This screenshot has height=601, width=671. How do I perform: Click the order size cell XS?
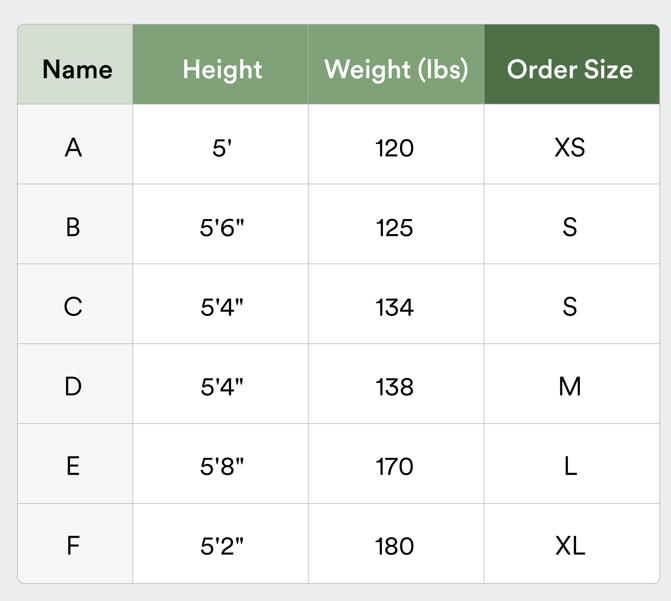[570, 148]
